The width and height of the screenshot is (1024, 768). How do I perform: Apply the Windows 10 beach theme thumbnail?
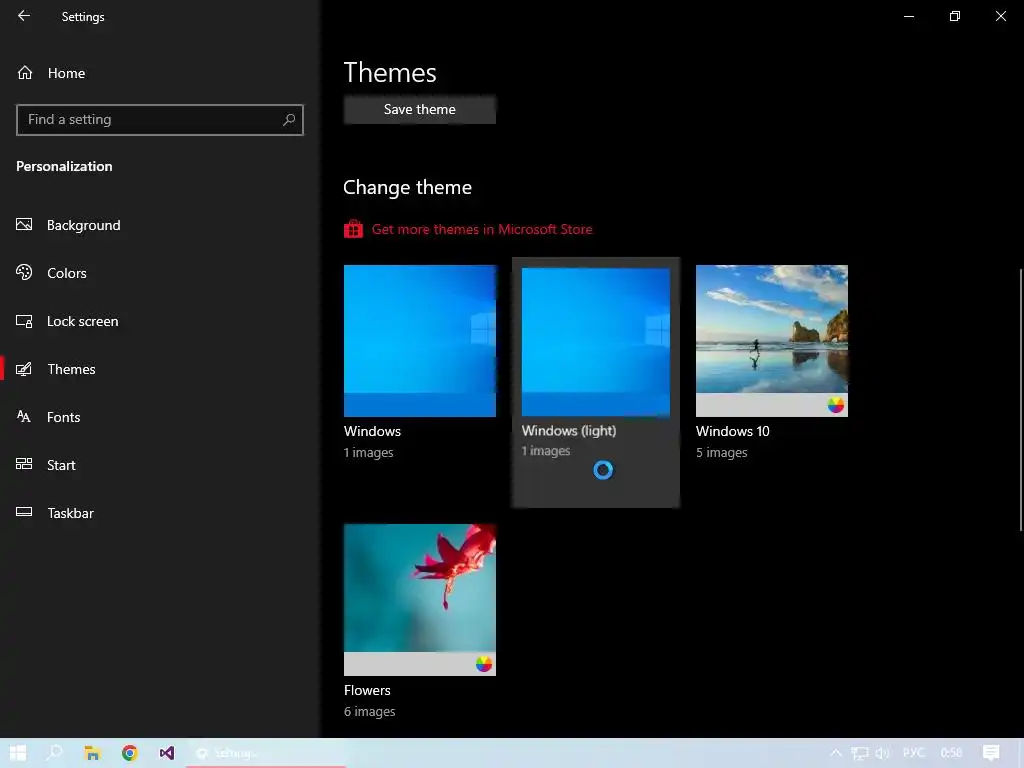(772, 341)
